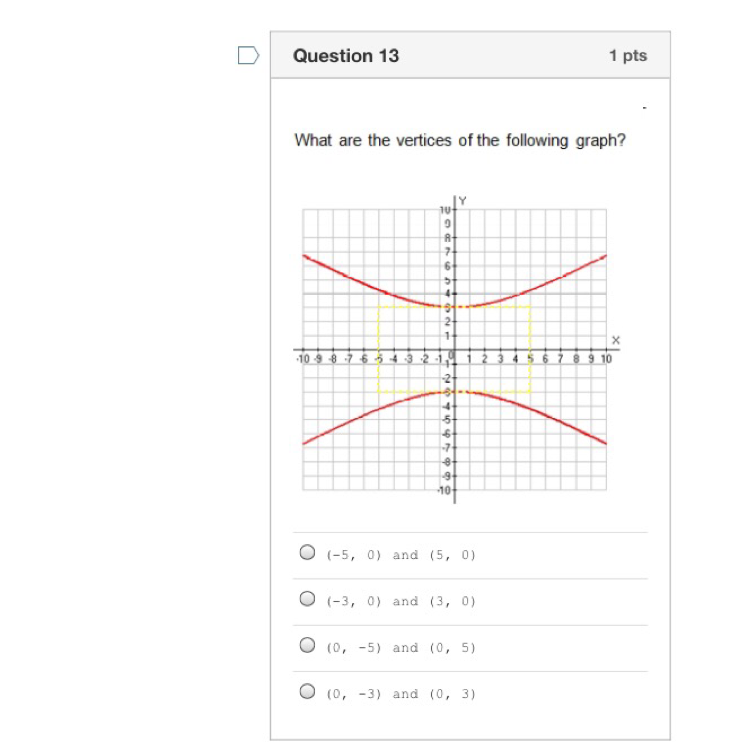Viewport: 748px width, 750px height.
Task: Click the left end of upper red curve
Action: 305,257
